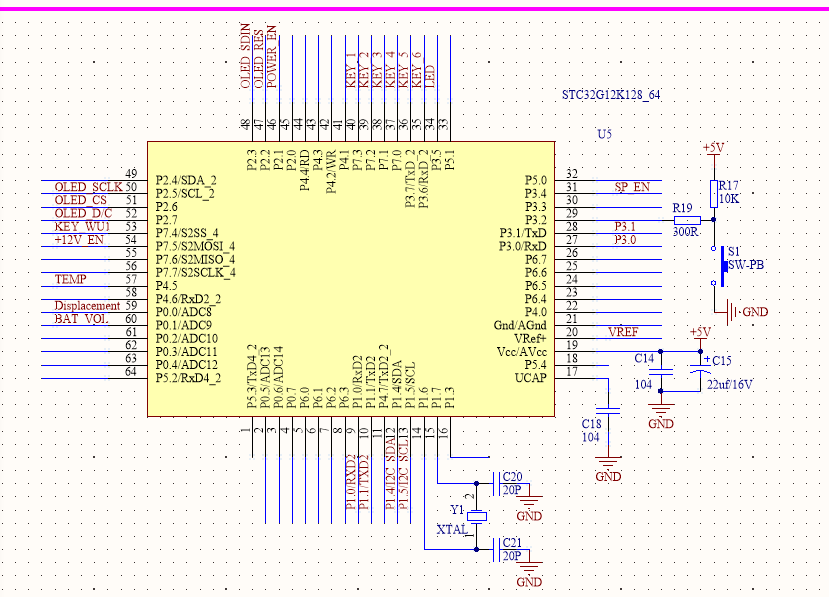Screen dimensions: 829x597
Task: Select the vertical P1.1/TXD2 net label
Action: click(x=364, y=482)
